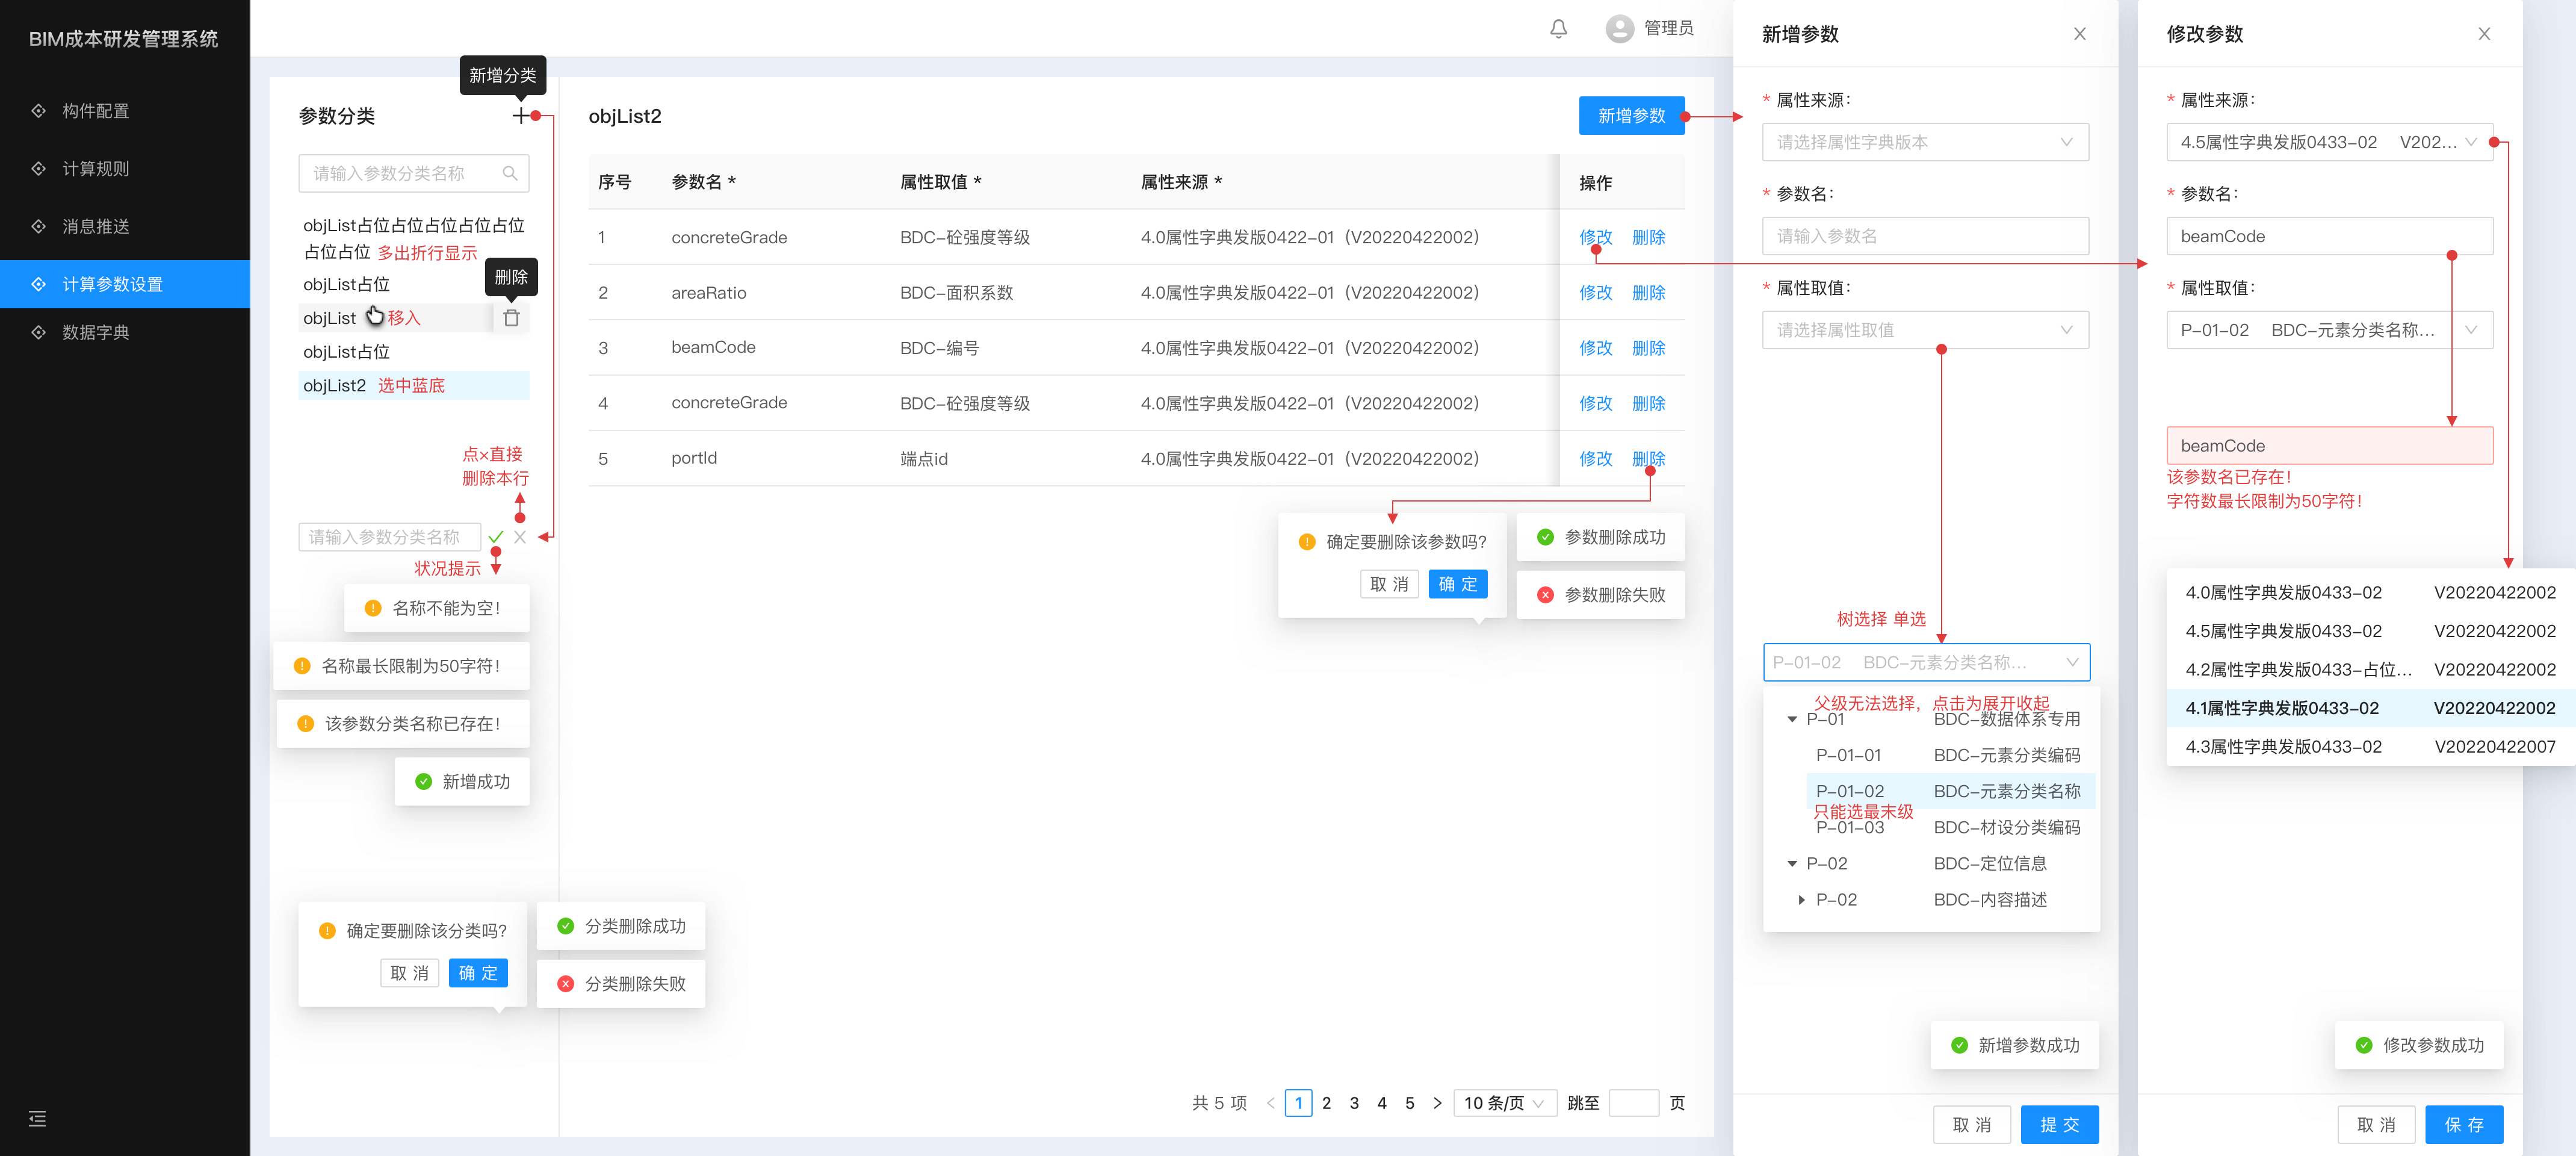Go to page 3 in pagination

tap(1354, 1103)
